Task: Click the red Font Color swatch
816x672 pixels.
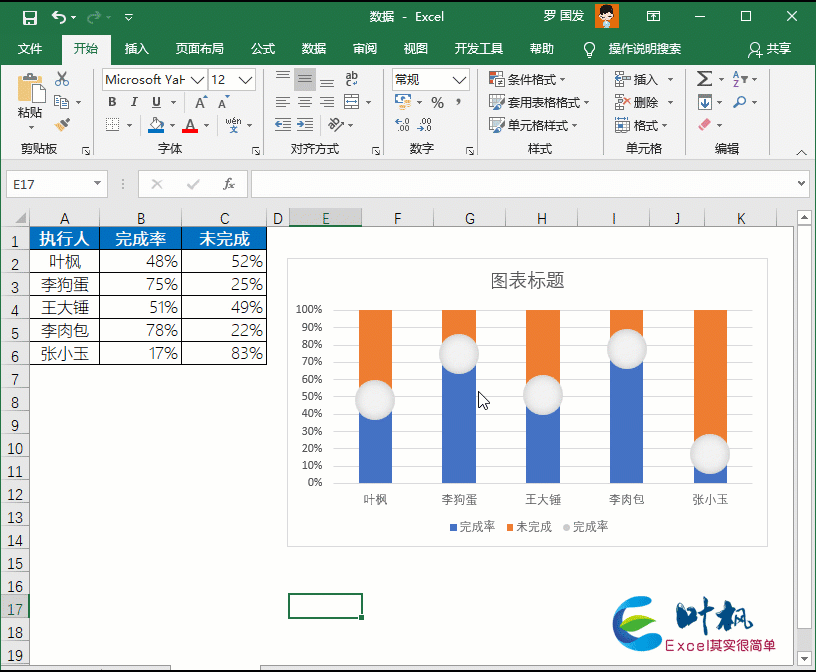Action: 190,126
